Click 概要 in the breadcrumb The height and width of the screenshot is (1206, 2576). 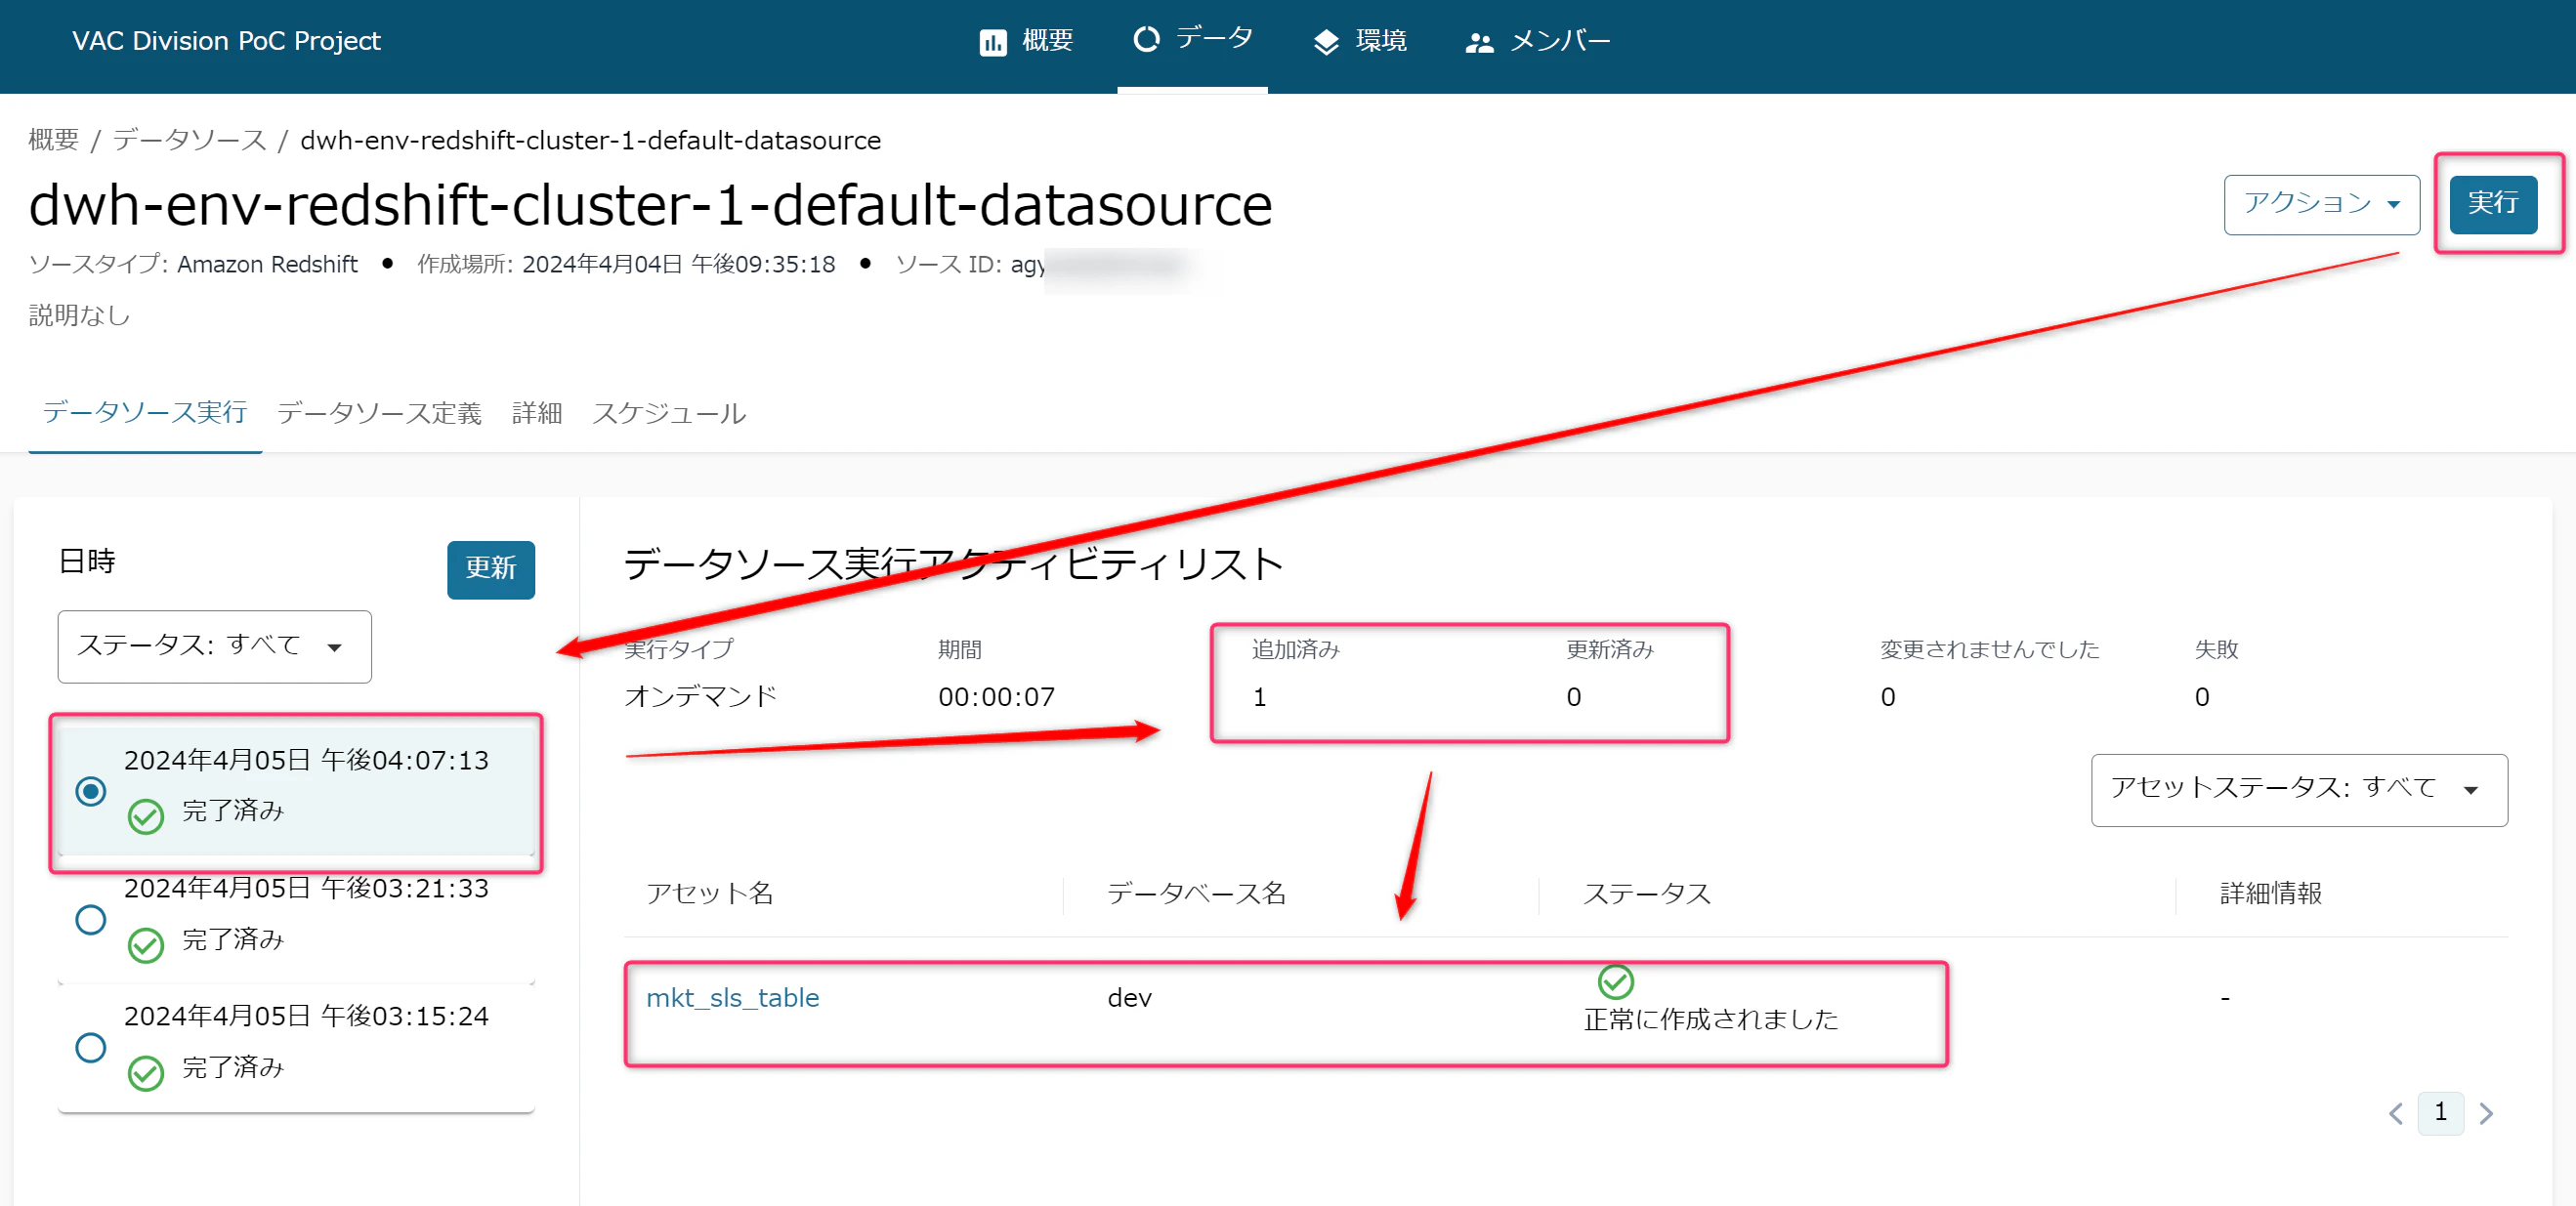click(54, 140)
